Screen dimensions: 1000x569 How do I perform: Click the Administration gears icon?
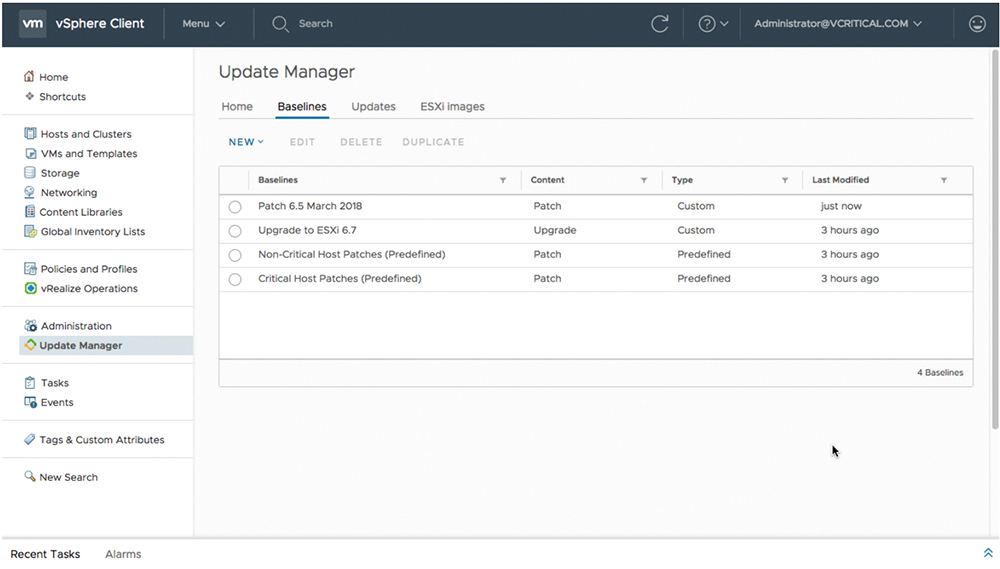pos(30,325)
